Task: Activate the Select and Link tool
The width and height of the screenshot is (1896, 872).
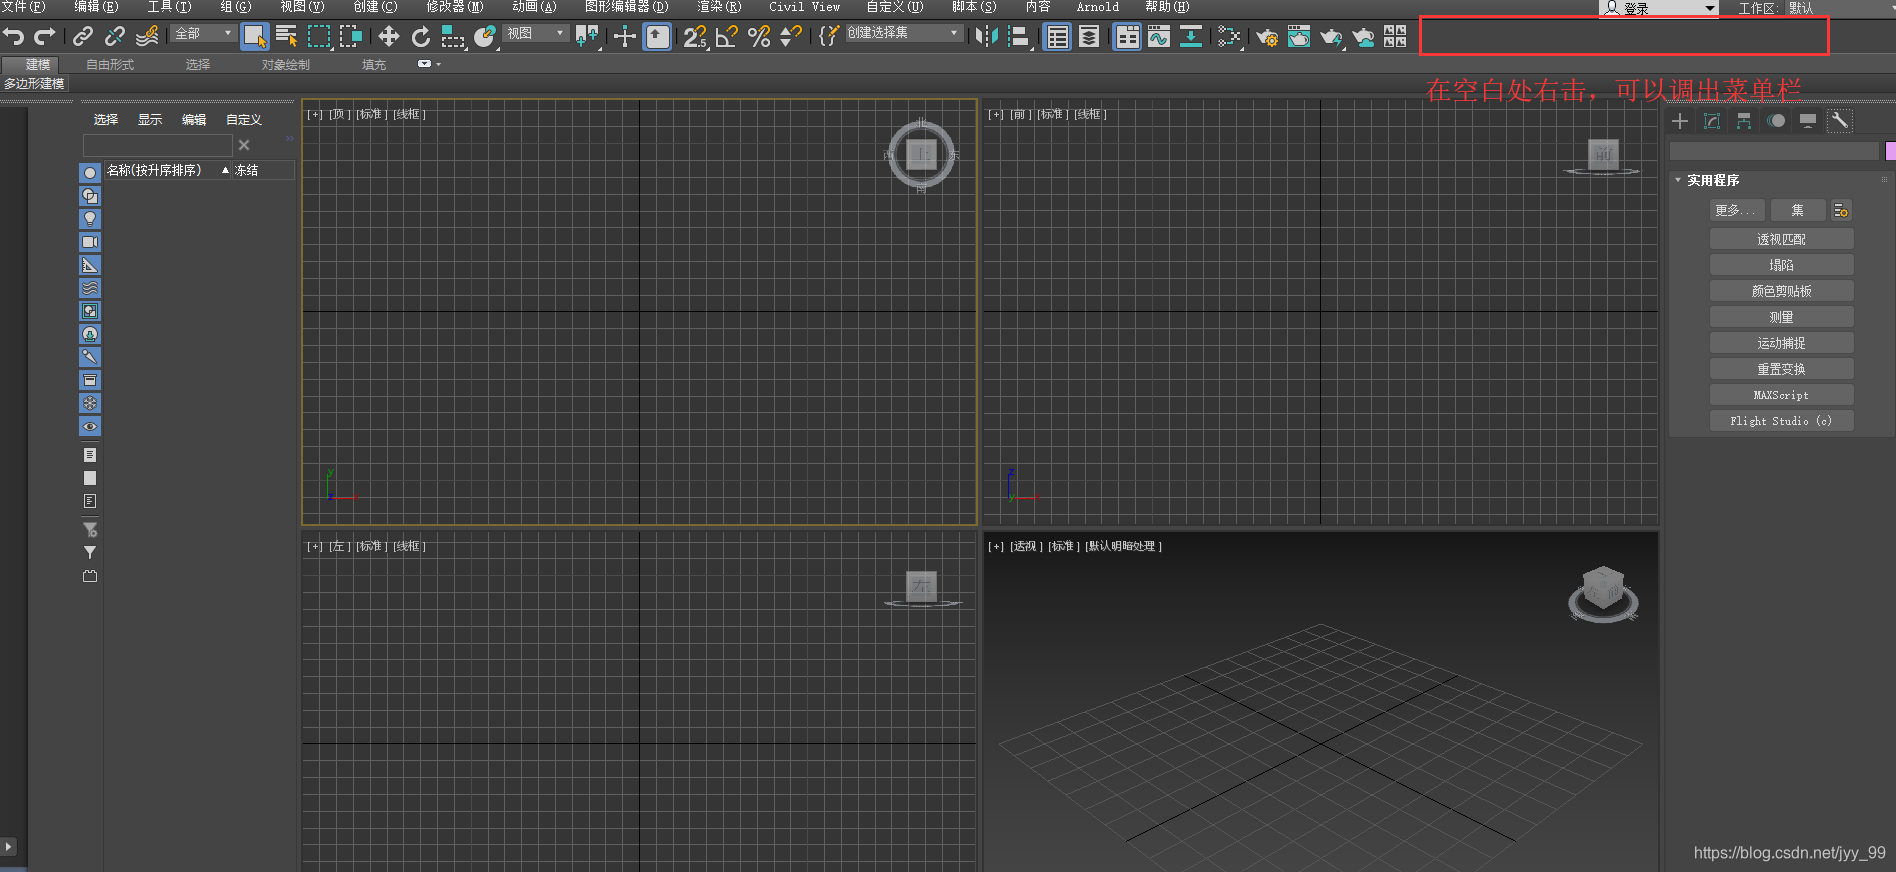Action: point(83,37)
